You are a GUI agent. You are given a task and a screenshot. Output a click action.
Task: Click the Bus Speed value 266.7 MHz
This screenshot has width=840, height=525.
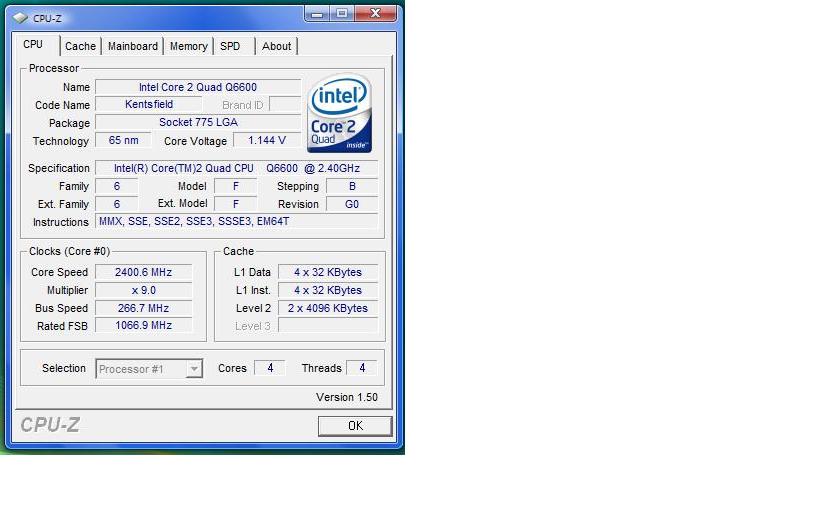(144, 308)
